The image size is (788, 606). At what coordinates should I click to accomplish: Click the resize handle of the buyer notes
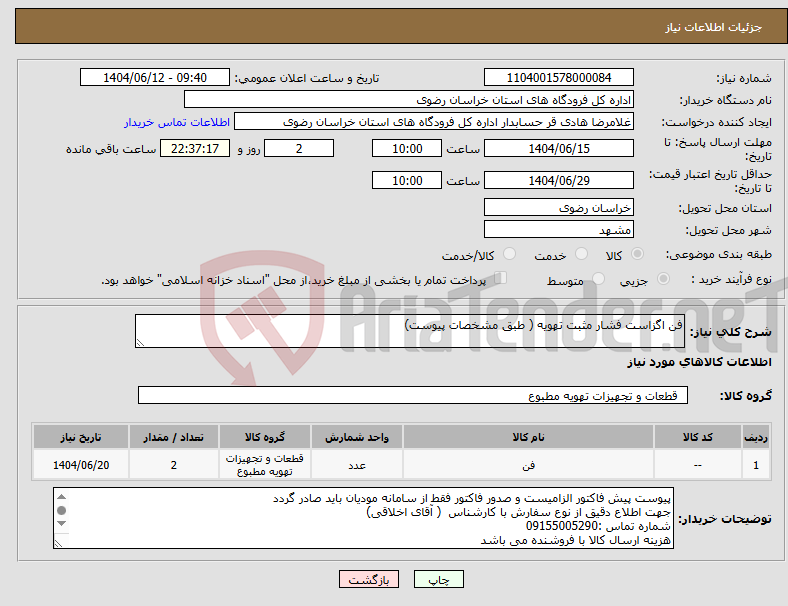(x=58, y=544)
